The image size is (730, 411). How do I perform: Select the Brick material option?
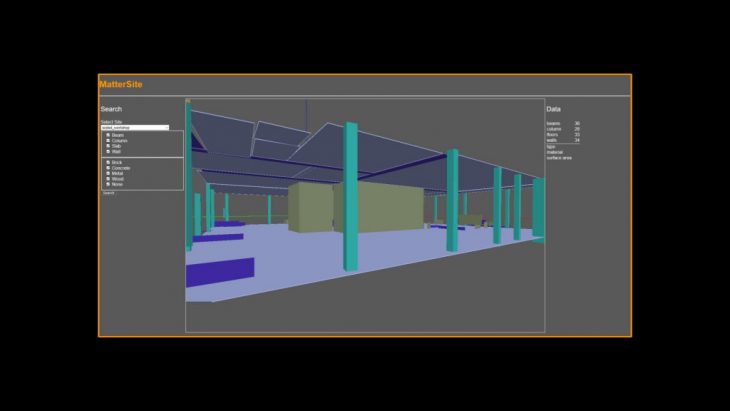(x=108, y=162)
